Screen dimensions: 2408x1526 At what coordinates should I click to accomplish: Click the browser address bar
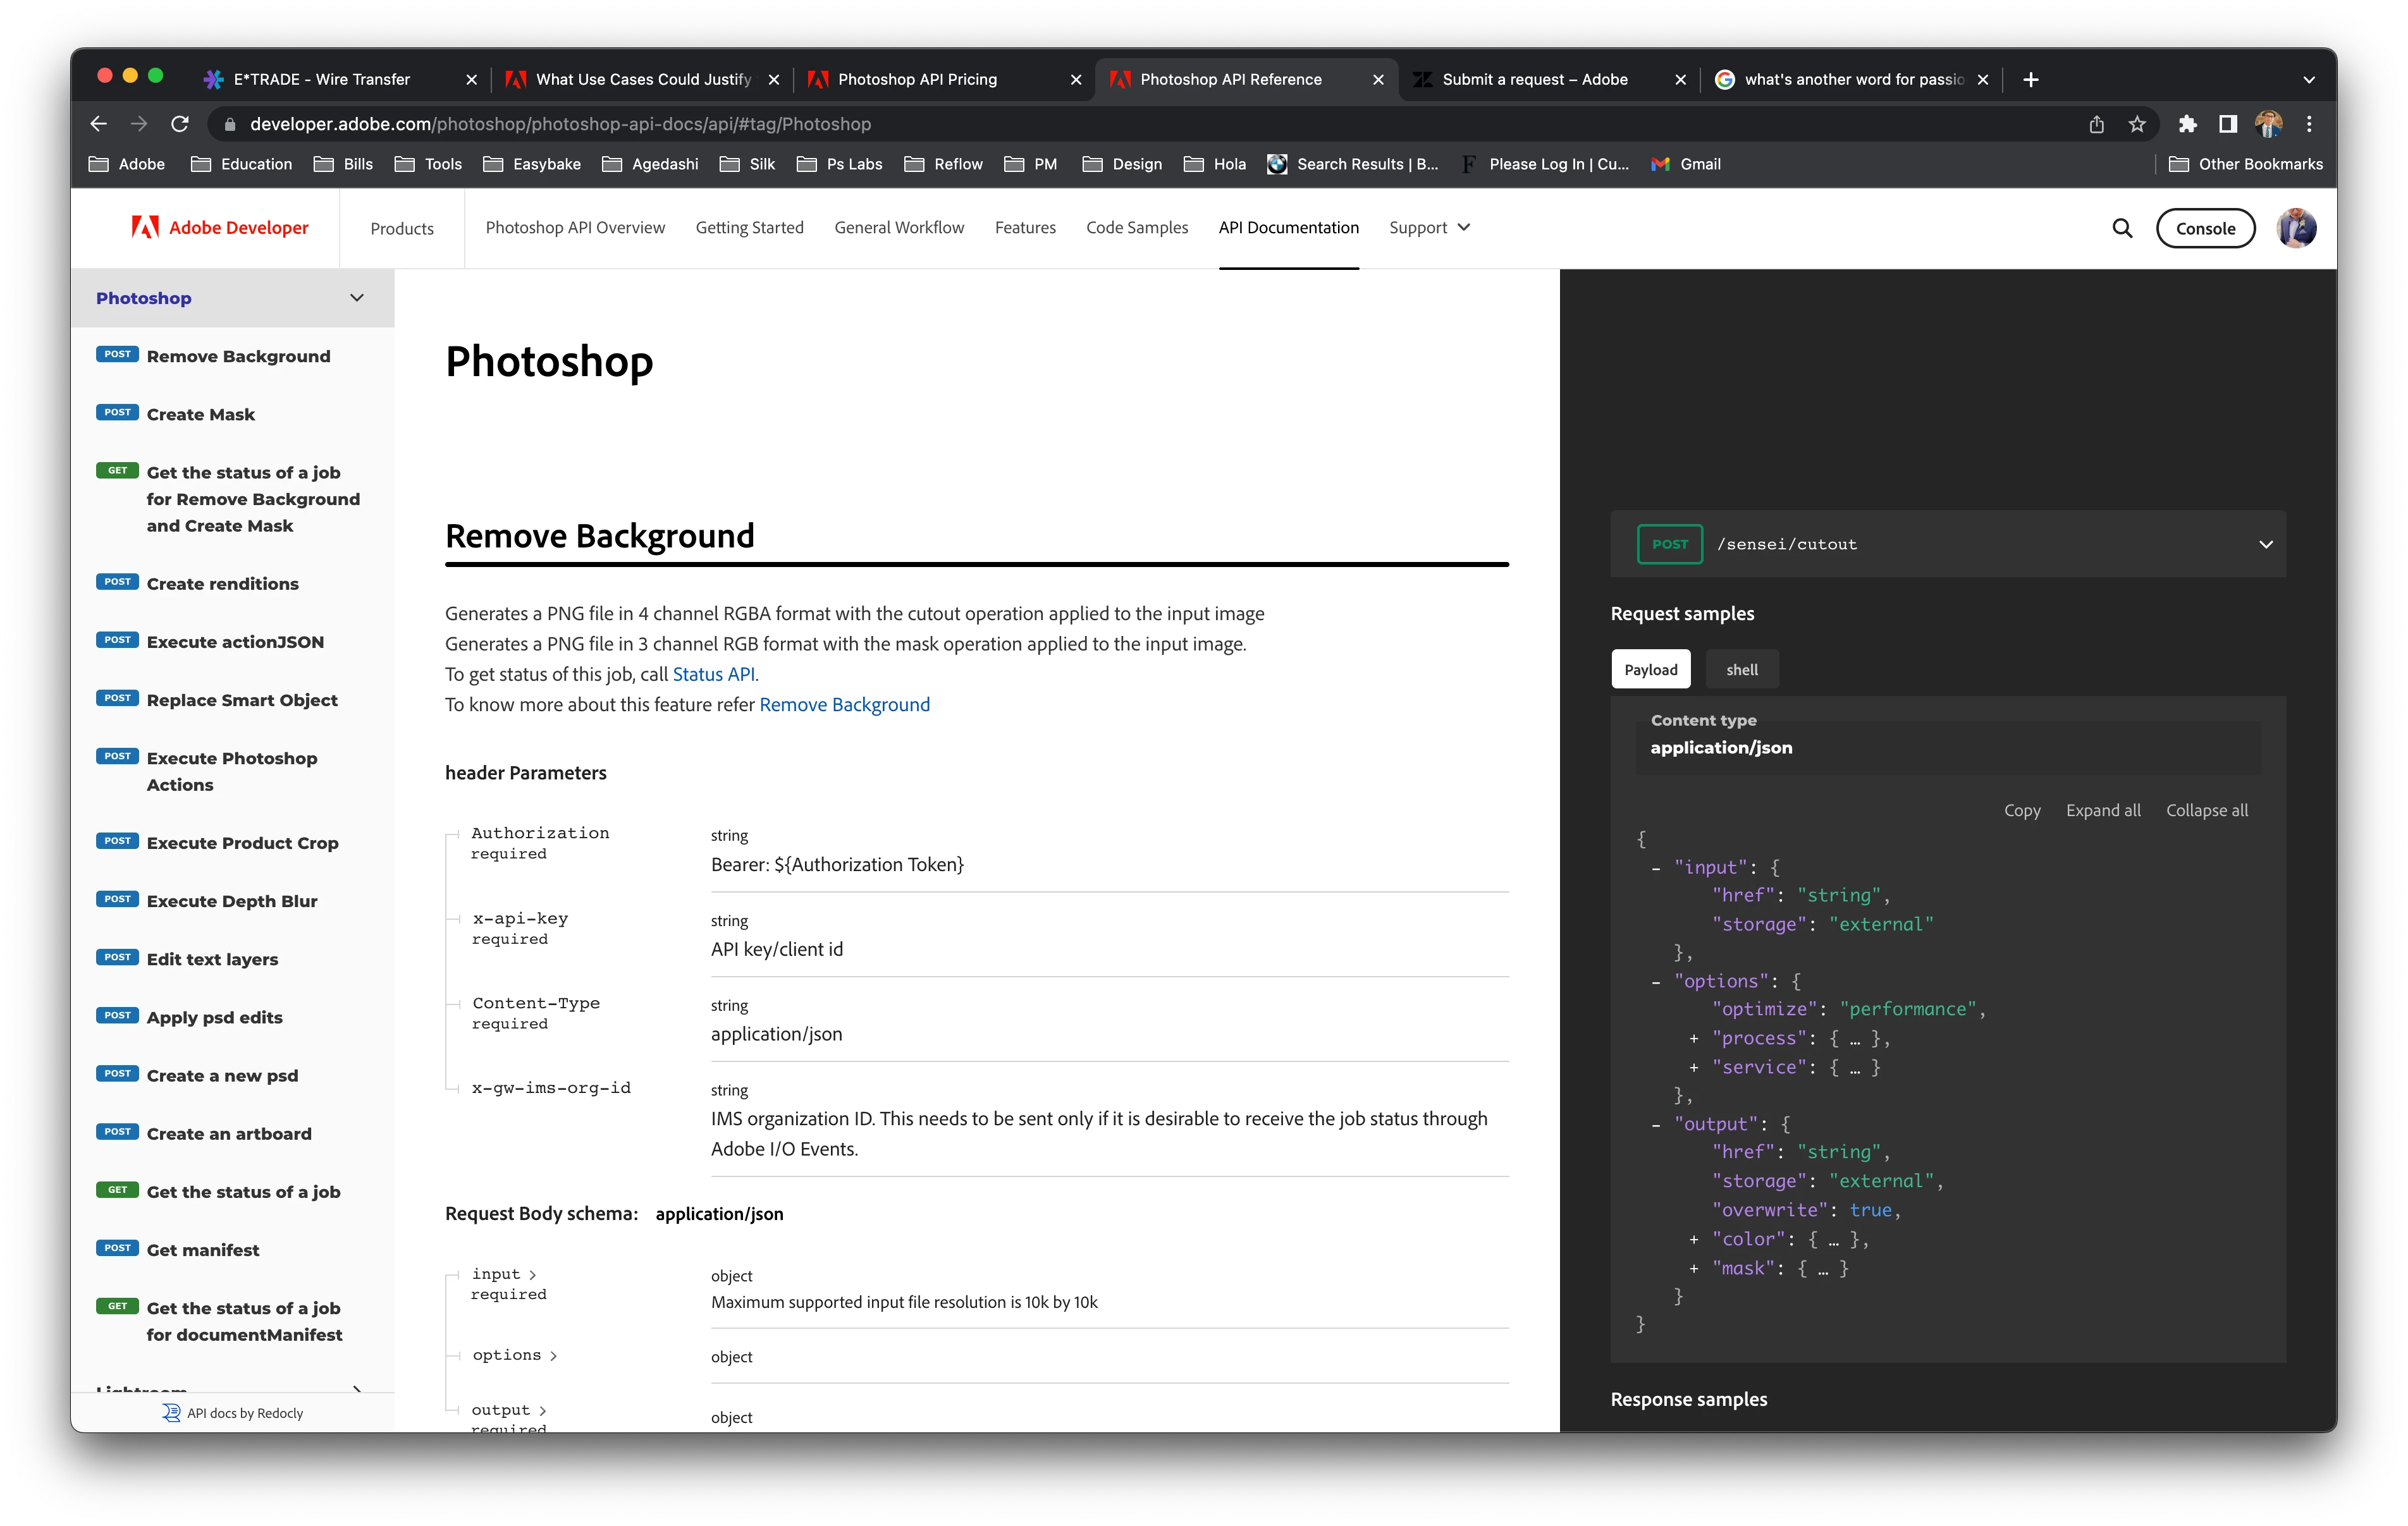coord(1100,124)
